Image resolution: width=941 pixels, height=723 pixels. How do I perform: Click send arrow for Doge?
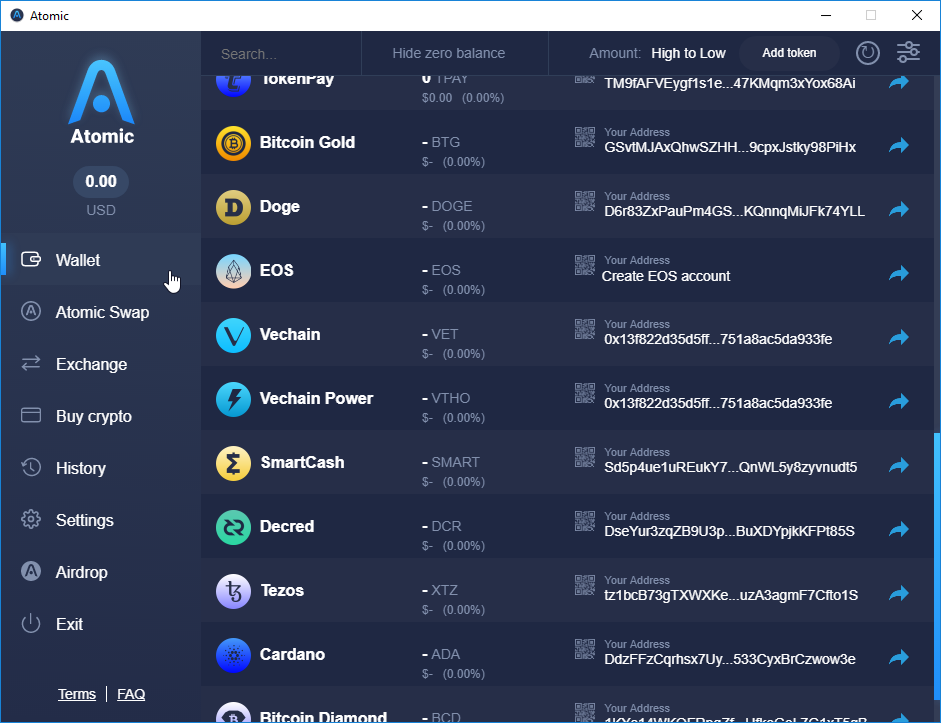(x=898, y=209)
